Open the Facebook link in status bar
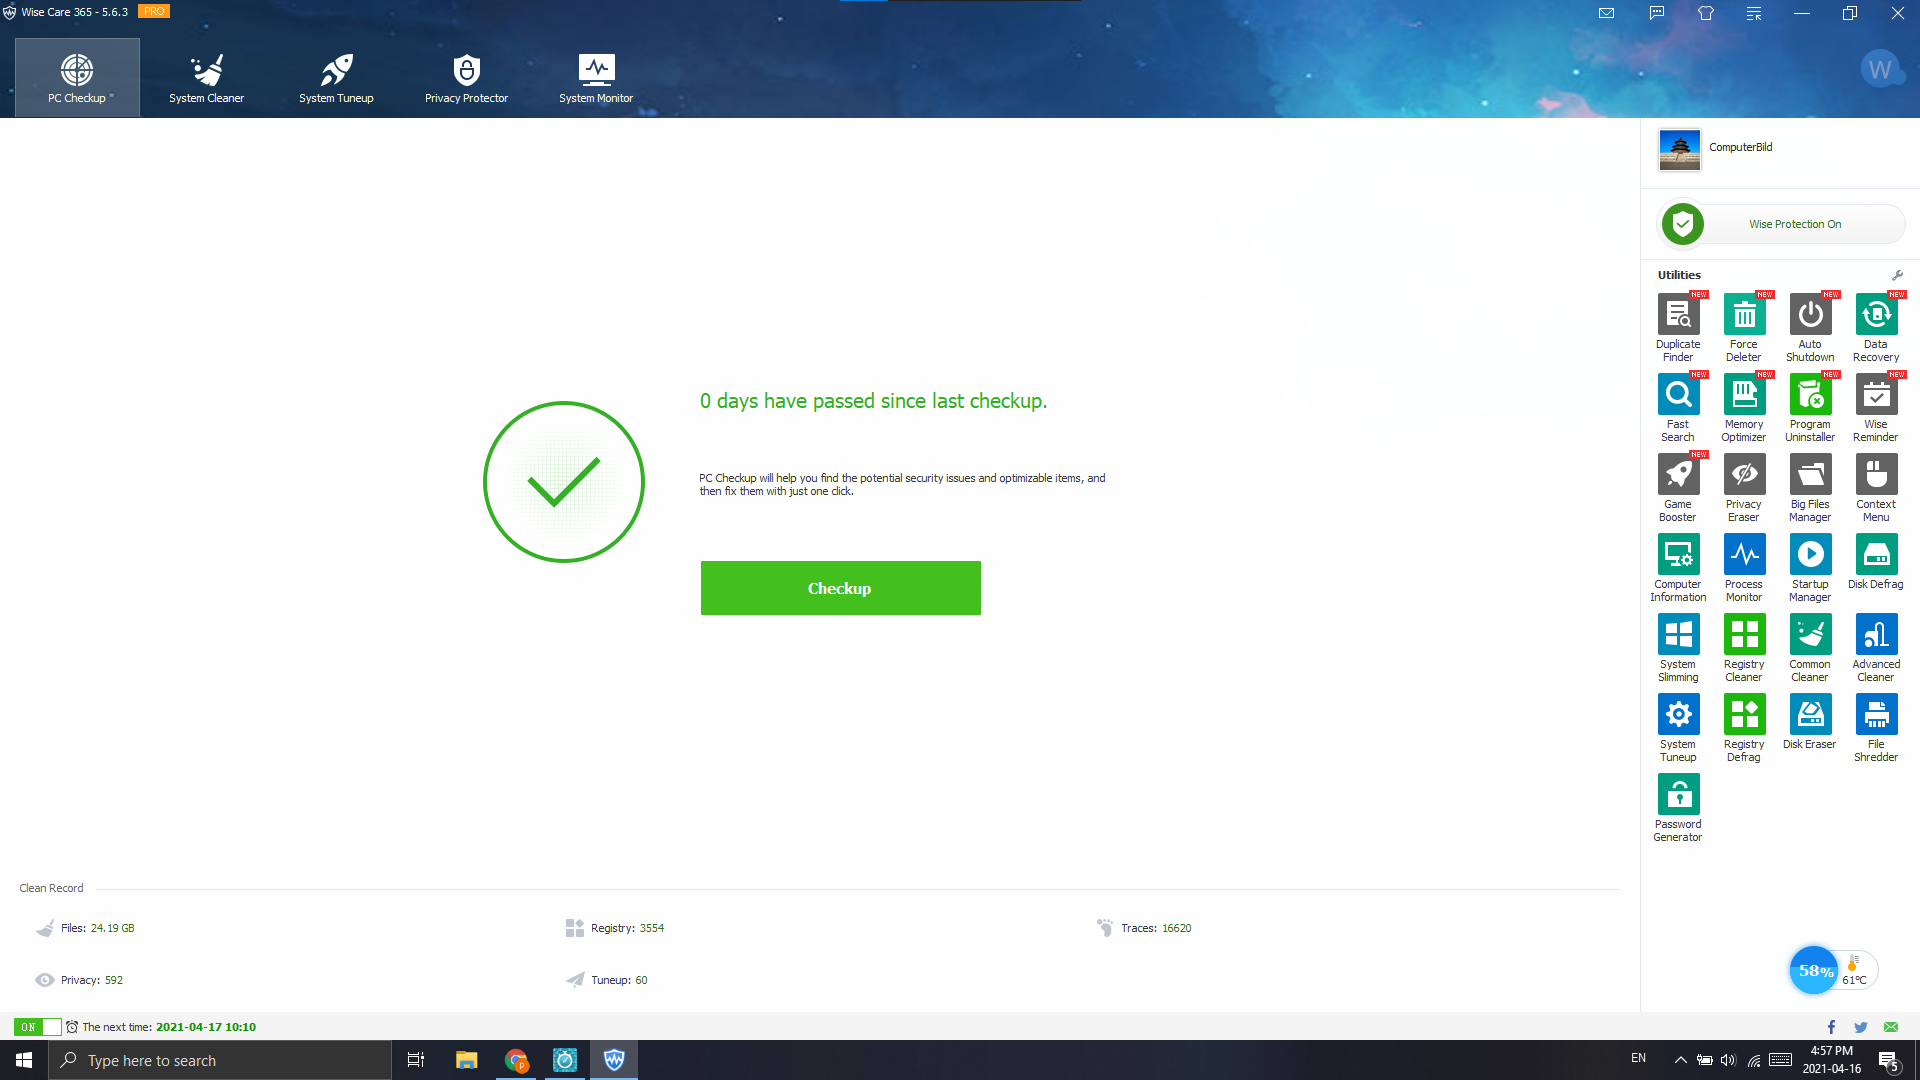 1831,1027
